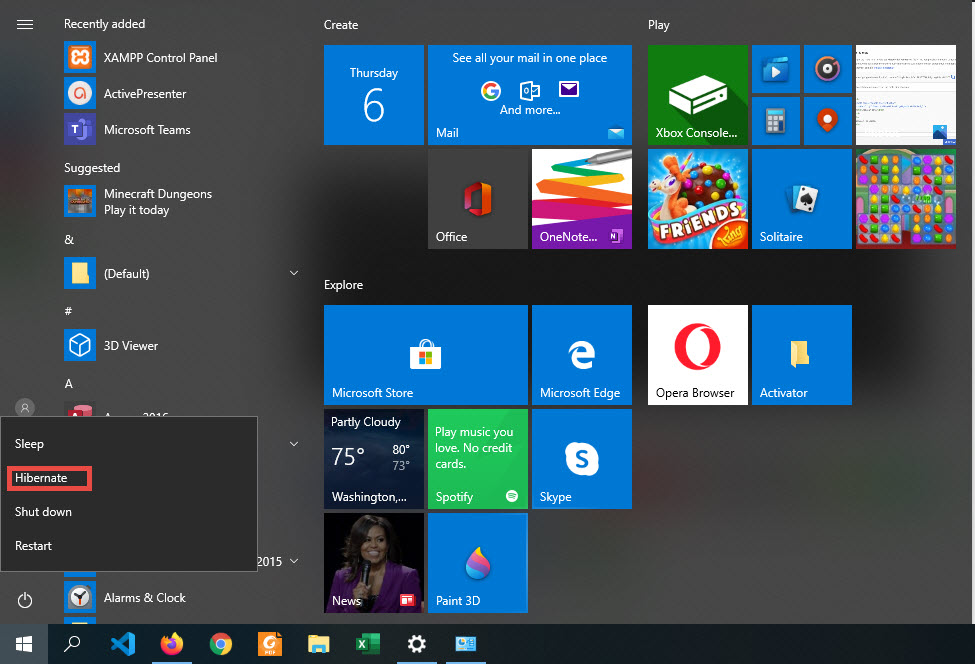Open the Opera Browser tile
The height and width of the screenshot is (664, 975).
697,355
